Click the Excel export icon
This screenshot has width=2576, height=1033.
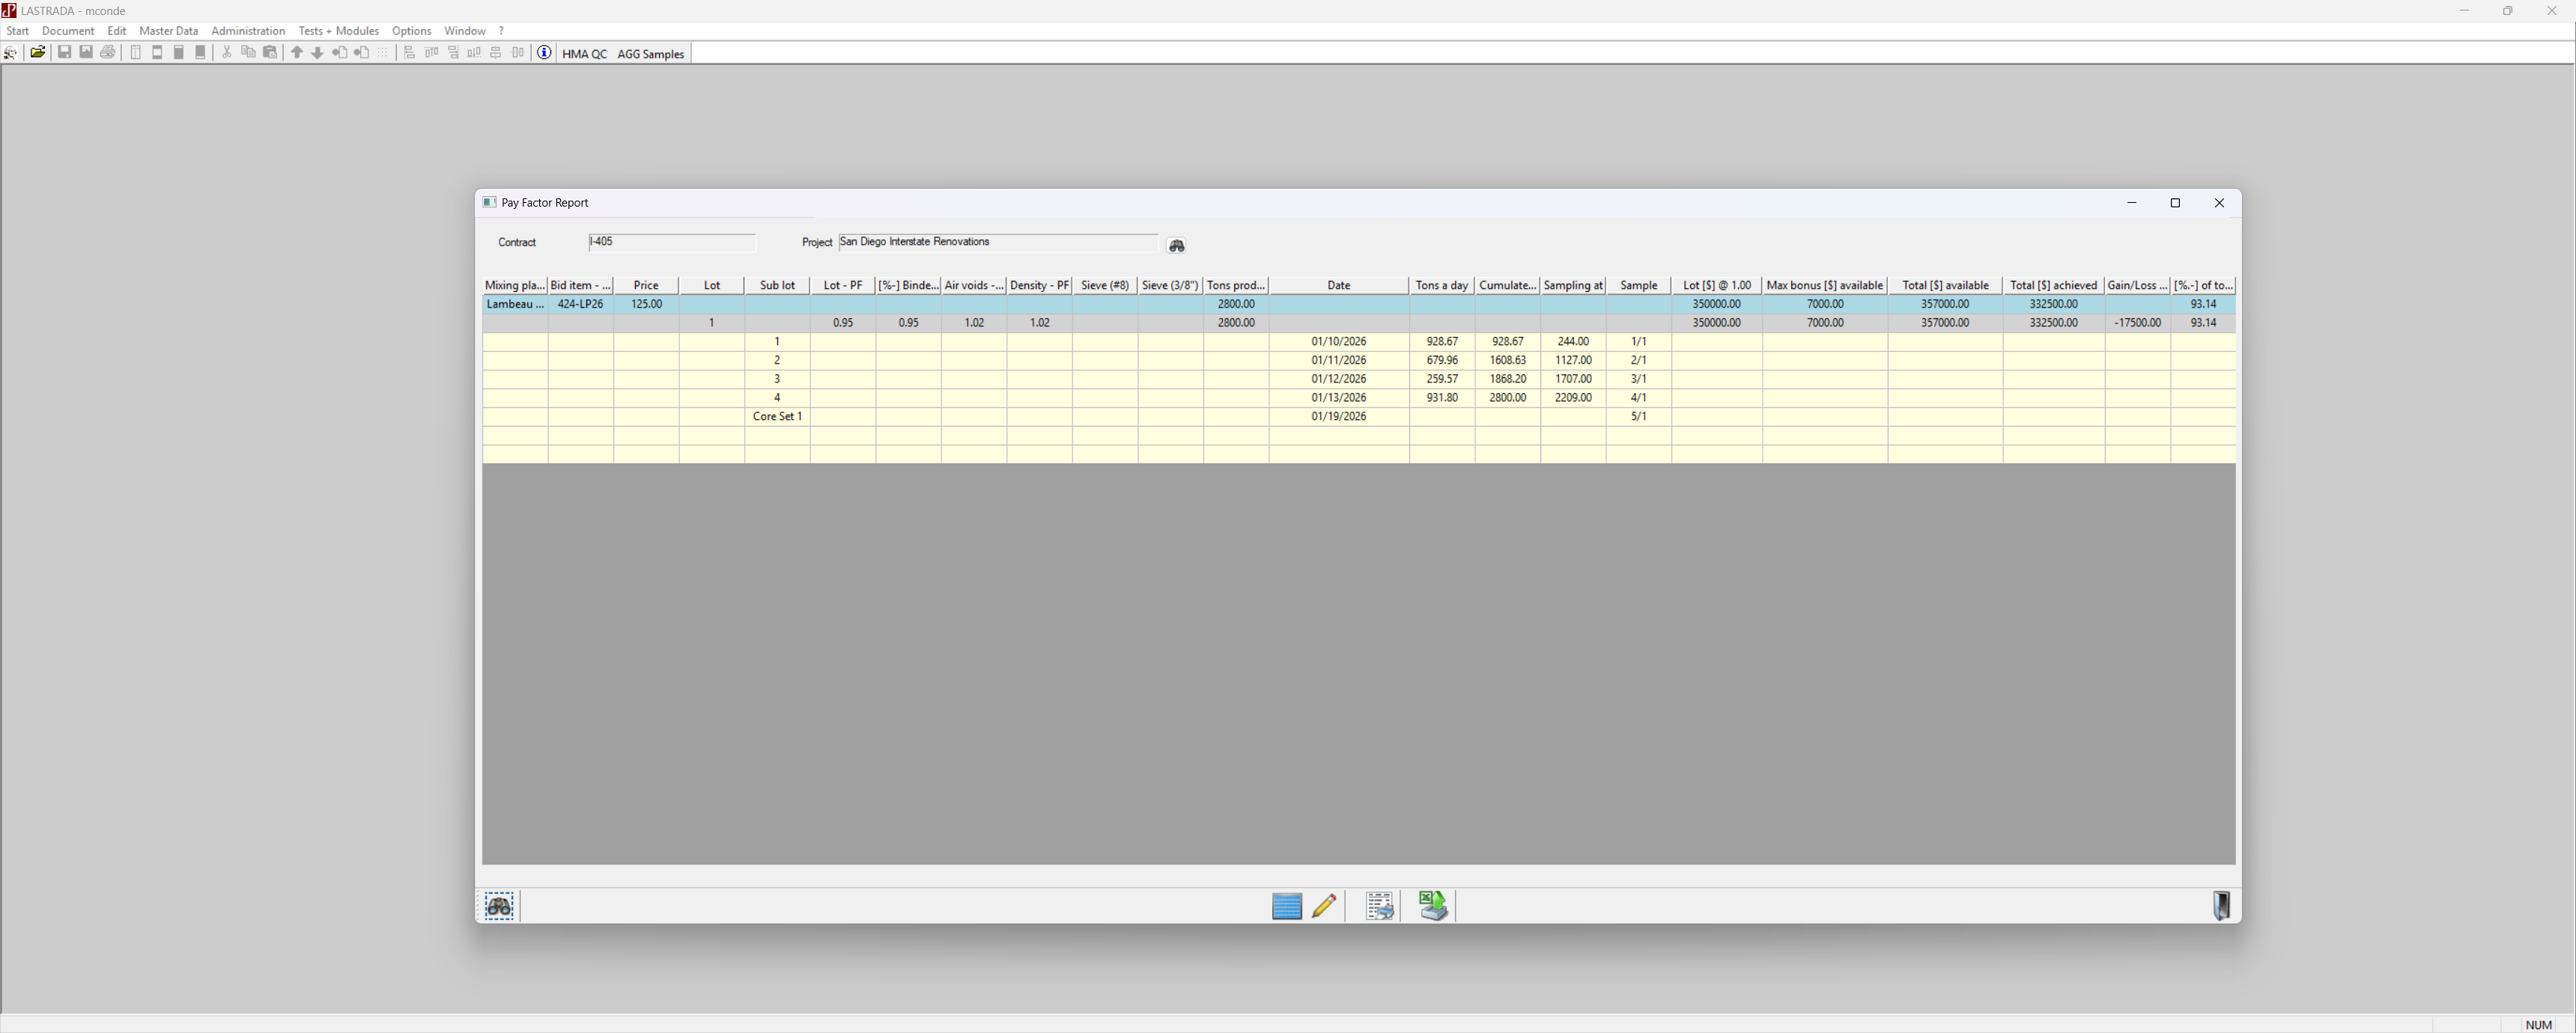click(x=1432, y=906)
